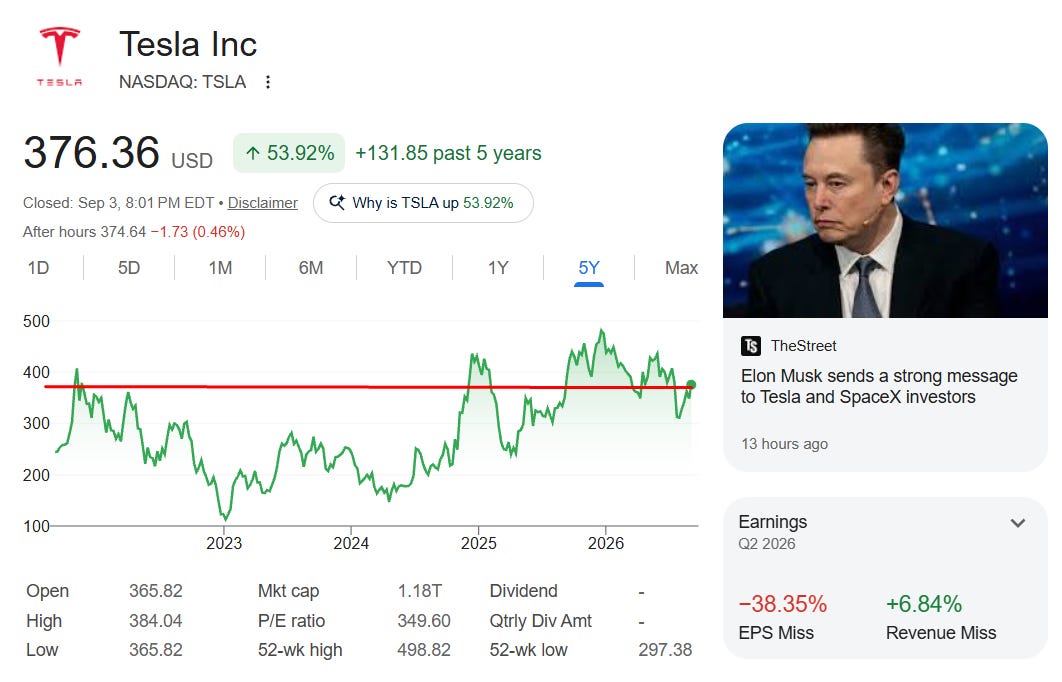
Task: Click the green up-arrow percentage badge
Action: pos(289,153)
